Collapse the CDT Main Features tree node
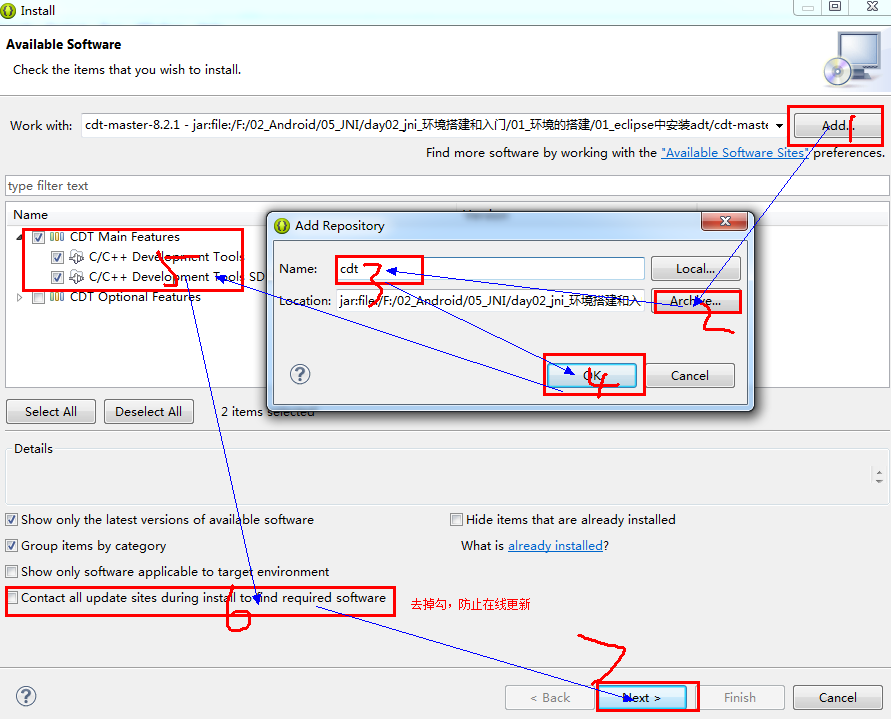891x719 pixels. [20, 237]
